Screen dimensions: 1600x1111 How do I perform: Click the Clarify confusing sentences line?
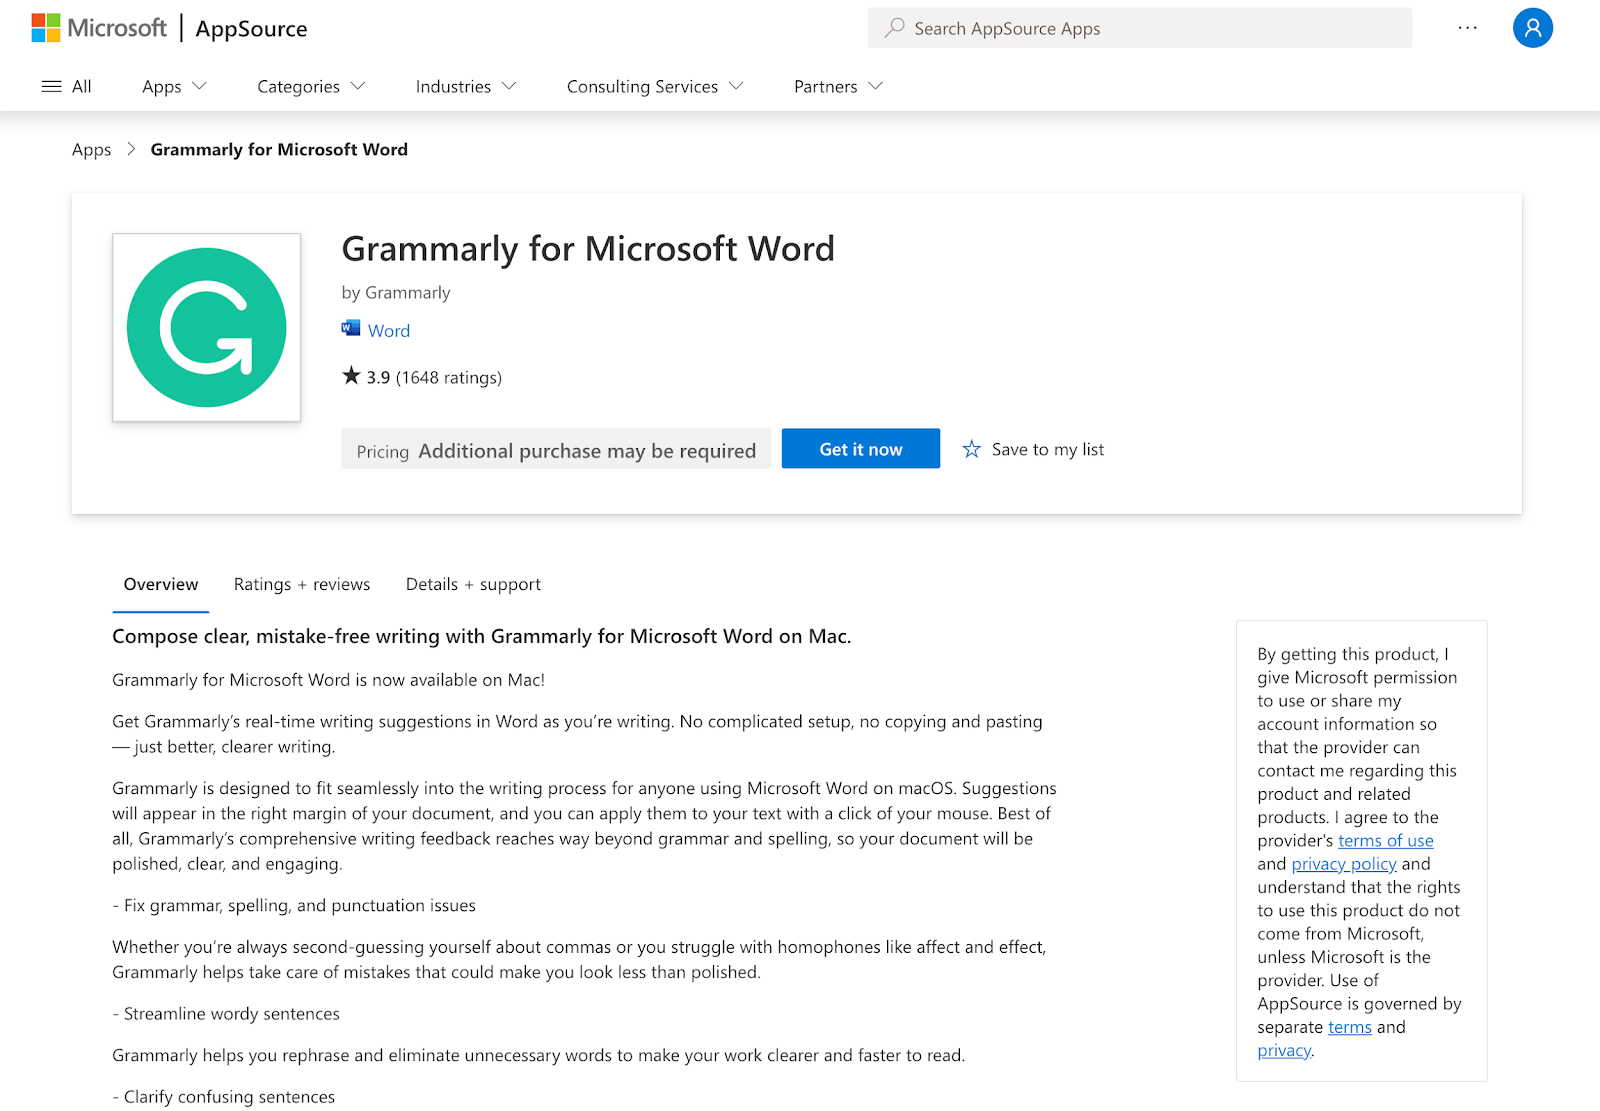click(x=224, y=1097)
